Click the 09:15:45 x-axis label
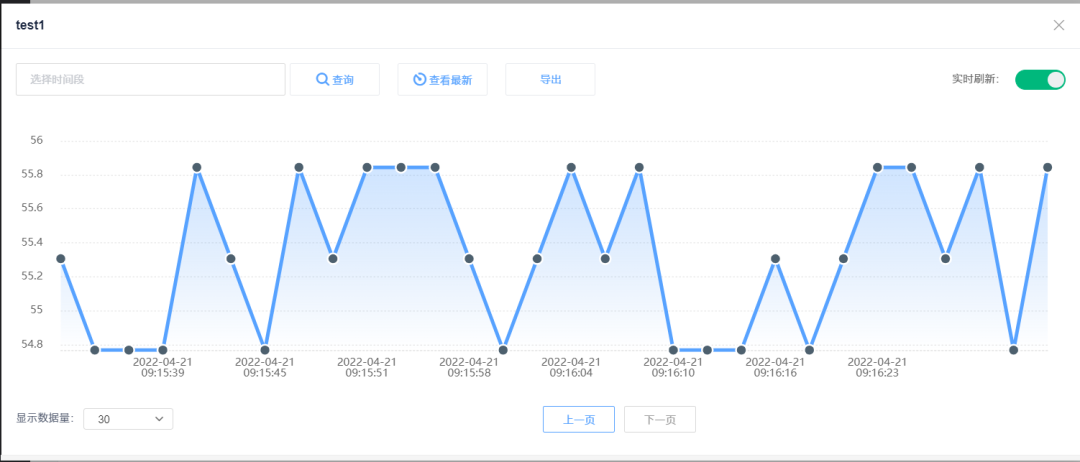1080x462 pixels. click(x=264, y=368)
